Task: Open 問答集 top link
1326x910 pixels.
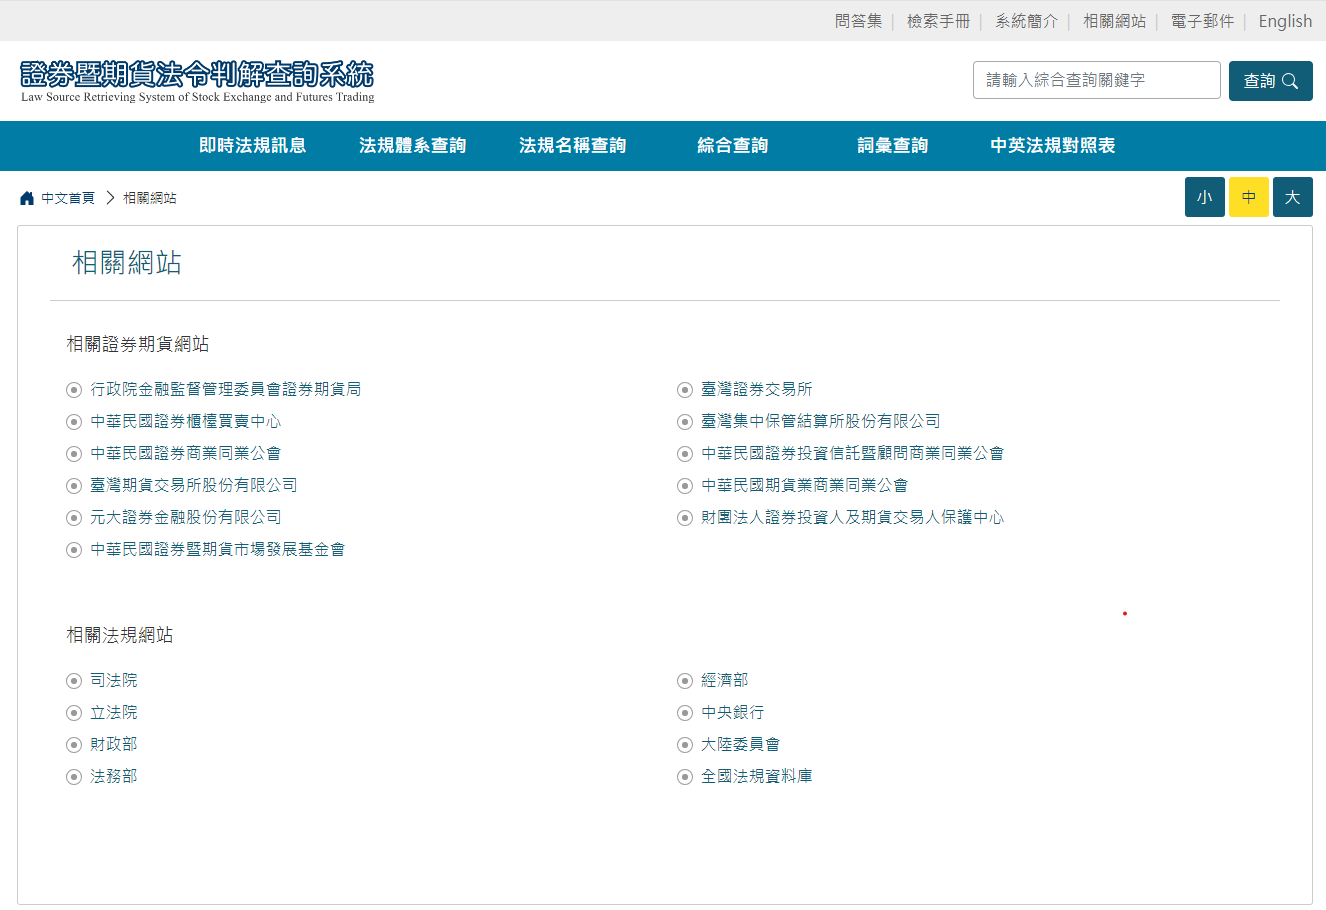Action: 858,21
